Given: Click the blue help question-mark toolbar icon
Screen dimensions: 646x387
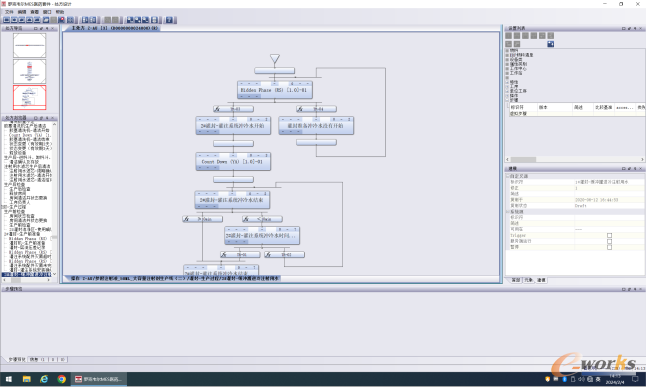Looking at the screenshot, I should [169, 20].
